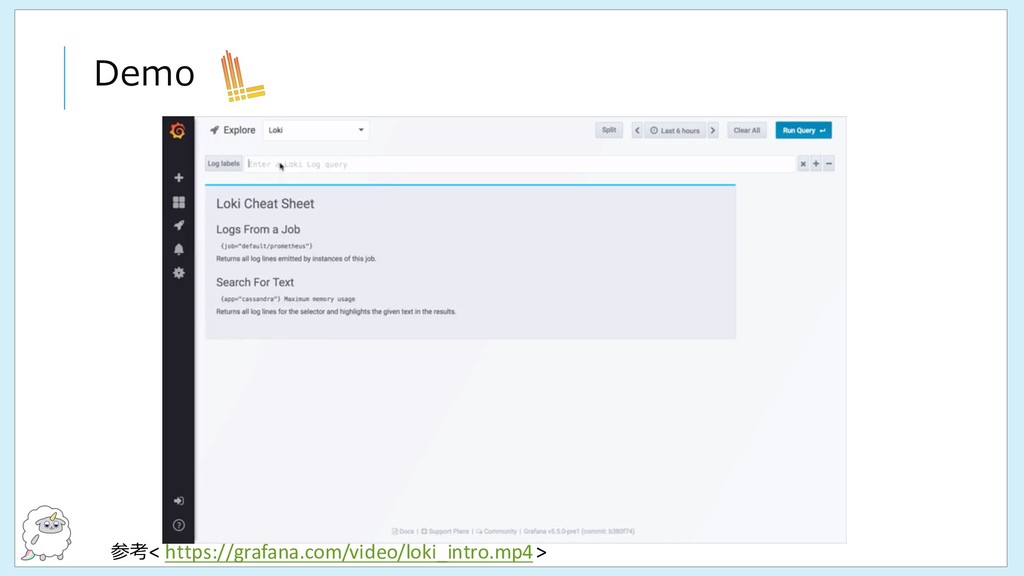The height and width of the screenshot is (576, 1024).
Task: Open the Community footer link
Action: pyautogui.click(x=496, y=532)
